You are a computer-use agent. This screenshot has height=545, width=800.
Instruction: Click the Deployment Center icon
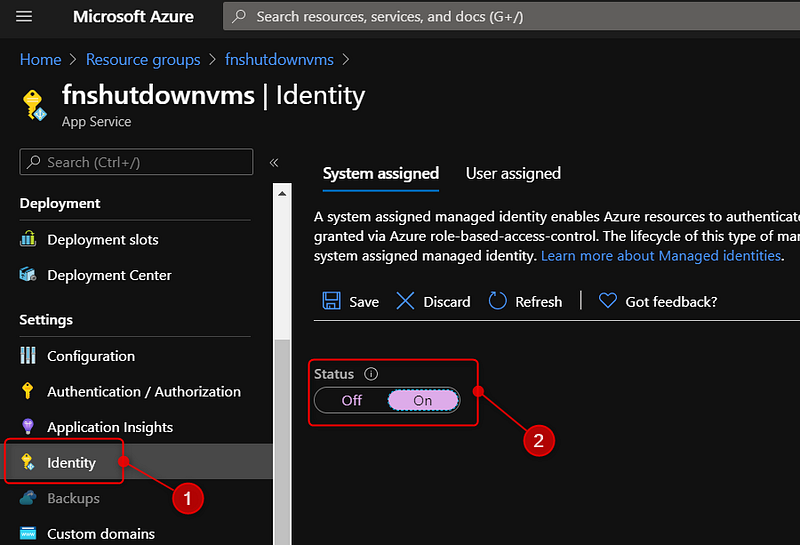coord(28,275)
